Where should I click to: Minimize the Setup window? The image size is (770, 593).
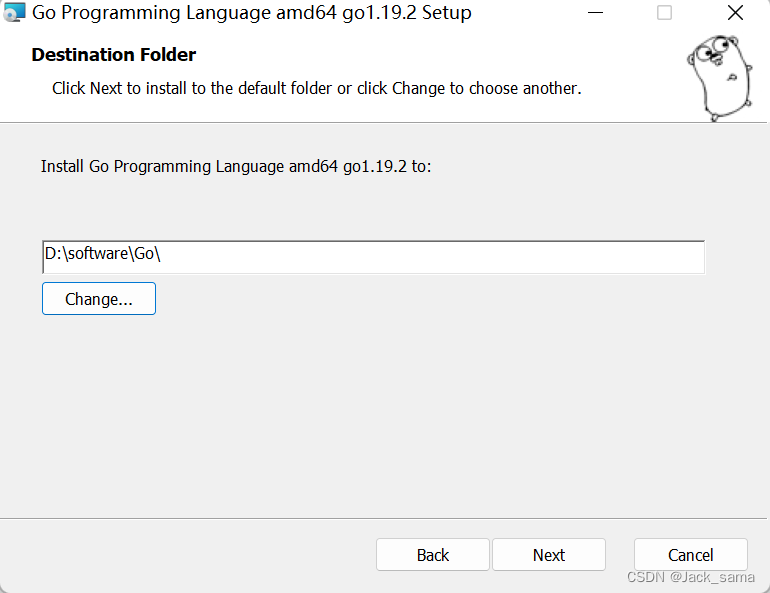pyautogui.click(x=595, y=12)
